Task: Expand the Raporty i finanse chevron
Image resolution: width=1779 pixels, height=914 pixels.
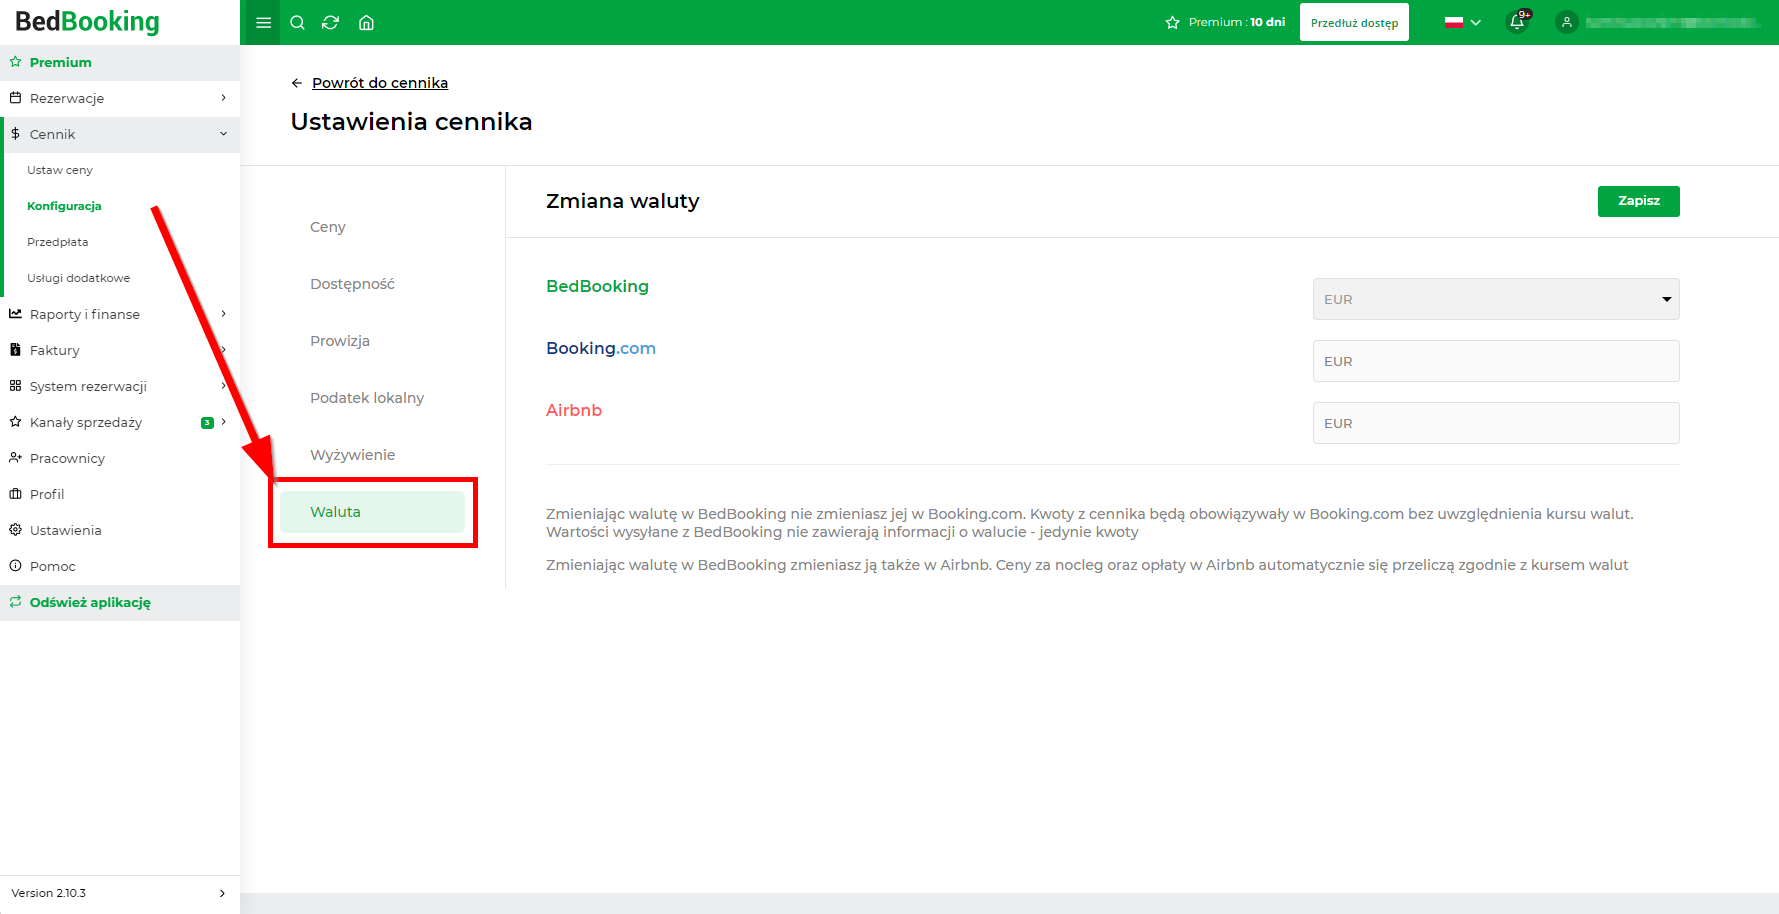Action: click(x=223, y=314)
